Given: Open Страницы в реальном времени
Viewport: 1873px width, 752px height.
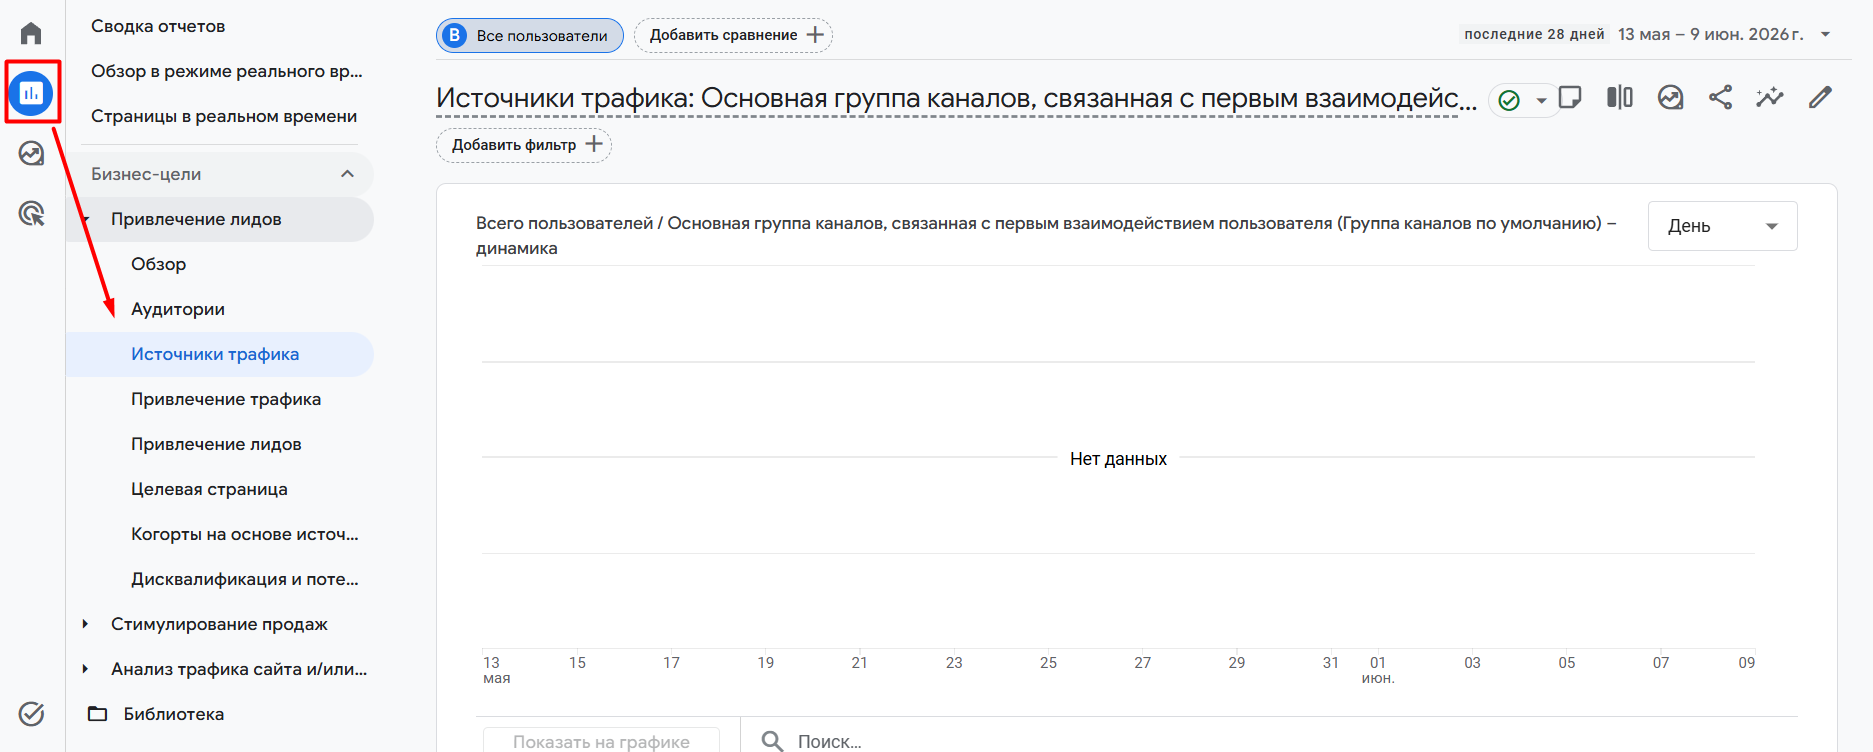Looking at the screenshot, I should pos(224,116).
